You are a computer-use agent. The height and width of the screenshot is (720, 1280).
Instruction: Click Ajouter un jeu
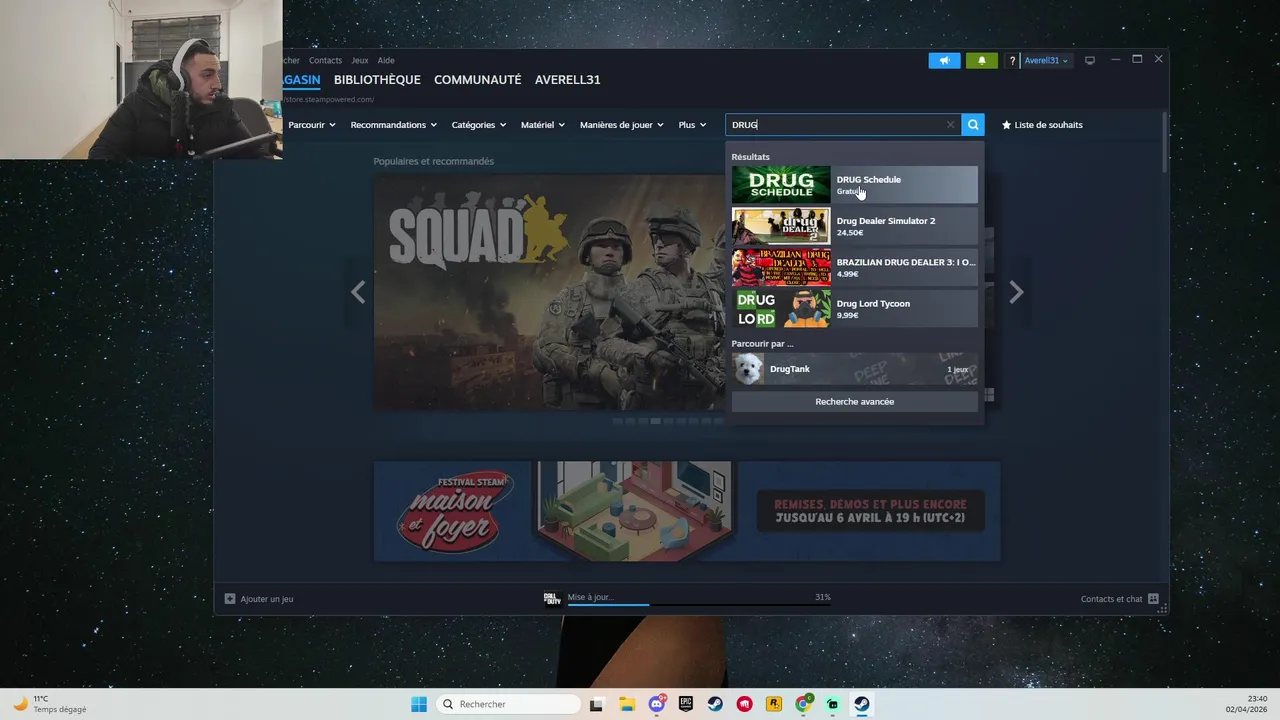pos(266,599)
